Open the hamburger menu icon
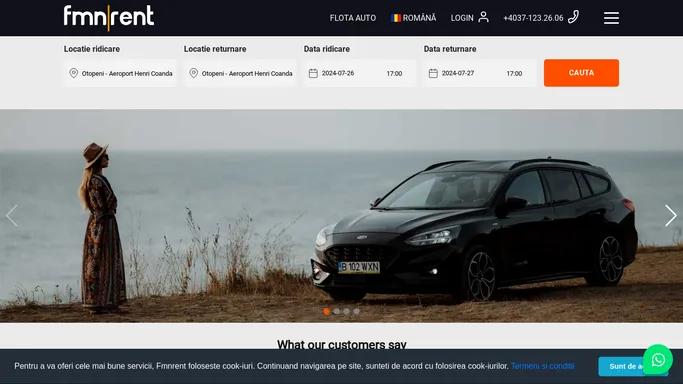This screenshot has height=384, width=683. pos(611,18)
